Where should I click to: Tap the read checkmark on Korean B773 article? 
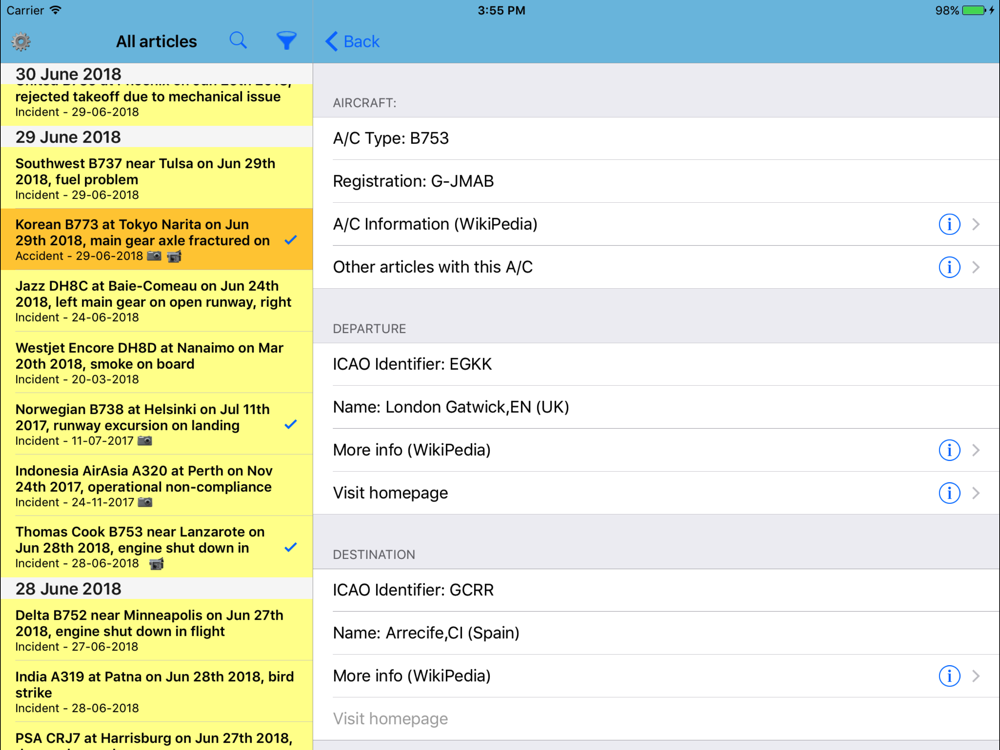tap(291, 240)
